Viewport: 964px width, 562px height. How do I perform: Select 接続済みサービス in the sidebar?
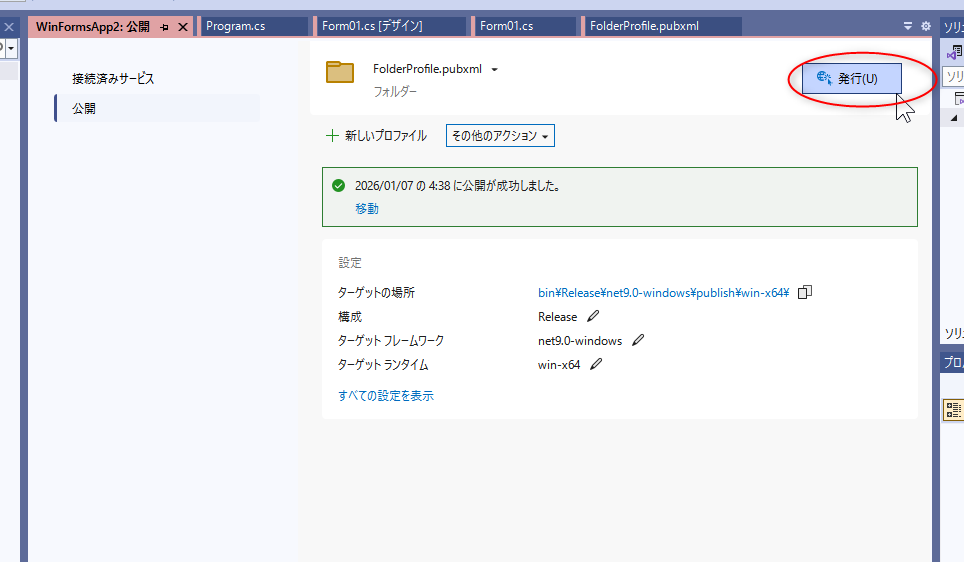point(113,78)
